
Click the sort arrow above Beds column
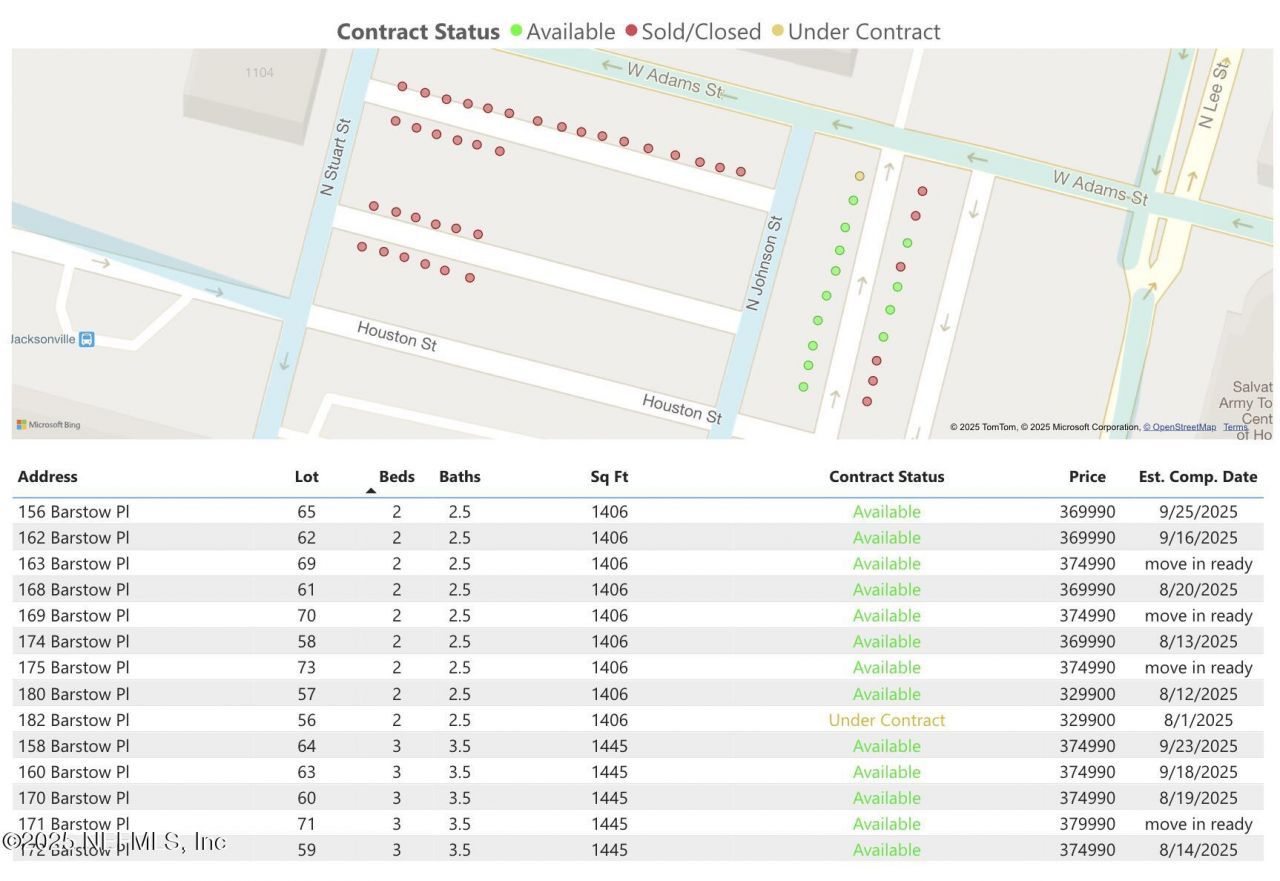[371, 490]
